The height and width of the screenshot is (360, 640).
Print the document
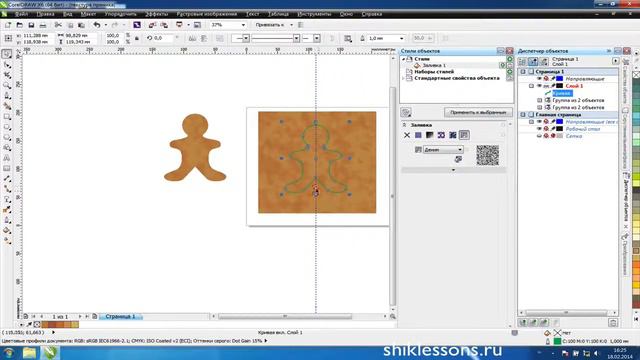pos(42,25)
